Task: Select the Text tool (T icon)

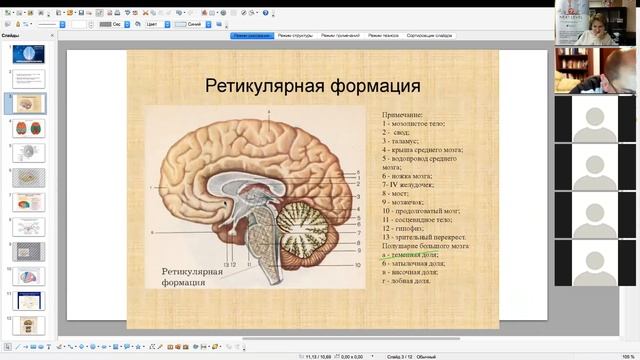Action: [x=49, y=347]
